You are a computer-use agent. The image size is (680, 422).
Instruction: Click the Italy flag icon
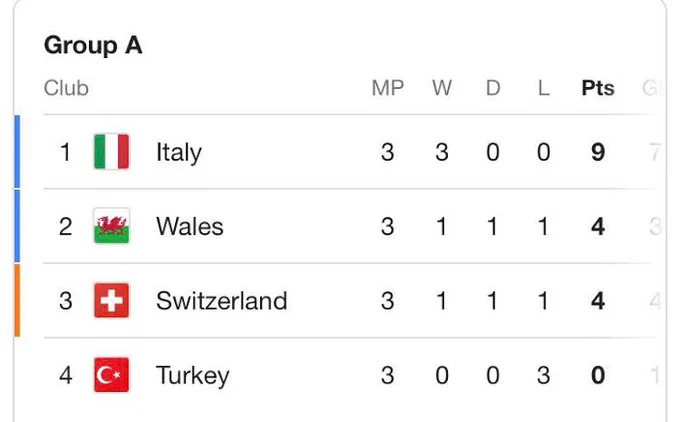click(111, 152)
